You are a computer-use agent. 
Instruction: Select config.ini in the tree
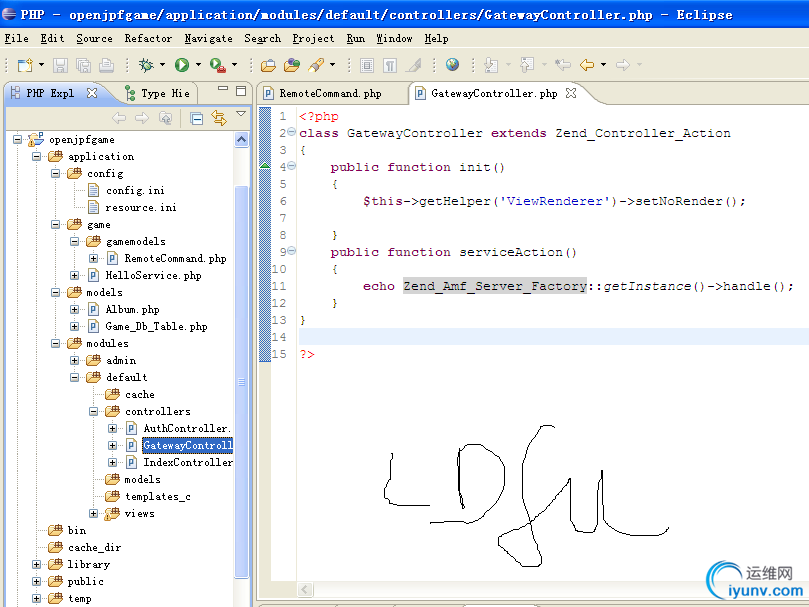(x=135, y=190)
